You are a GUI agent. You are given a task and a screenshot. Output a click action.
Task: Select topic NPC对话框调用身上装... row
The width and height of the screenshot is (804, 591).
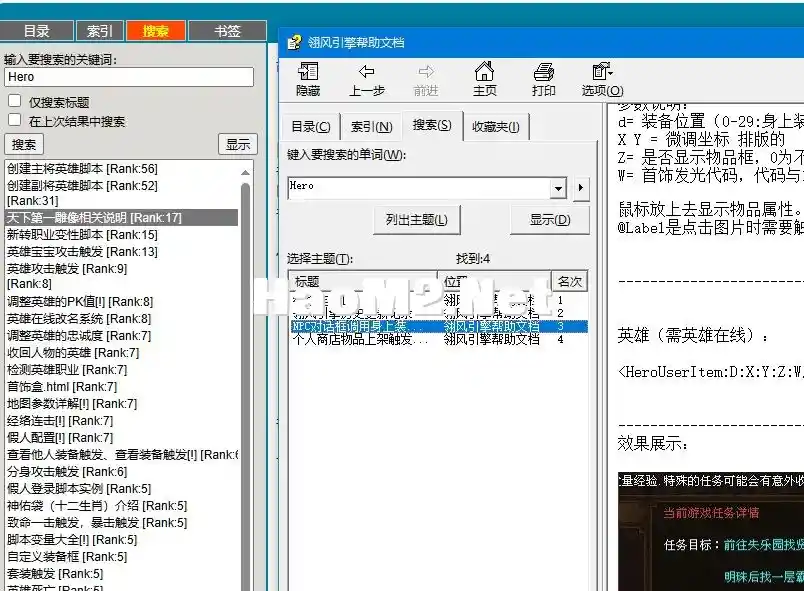[x=439, y=327]
